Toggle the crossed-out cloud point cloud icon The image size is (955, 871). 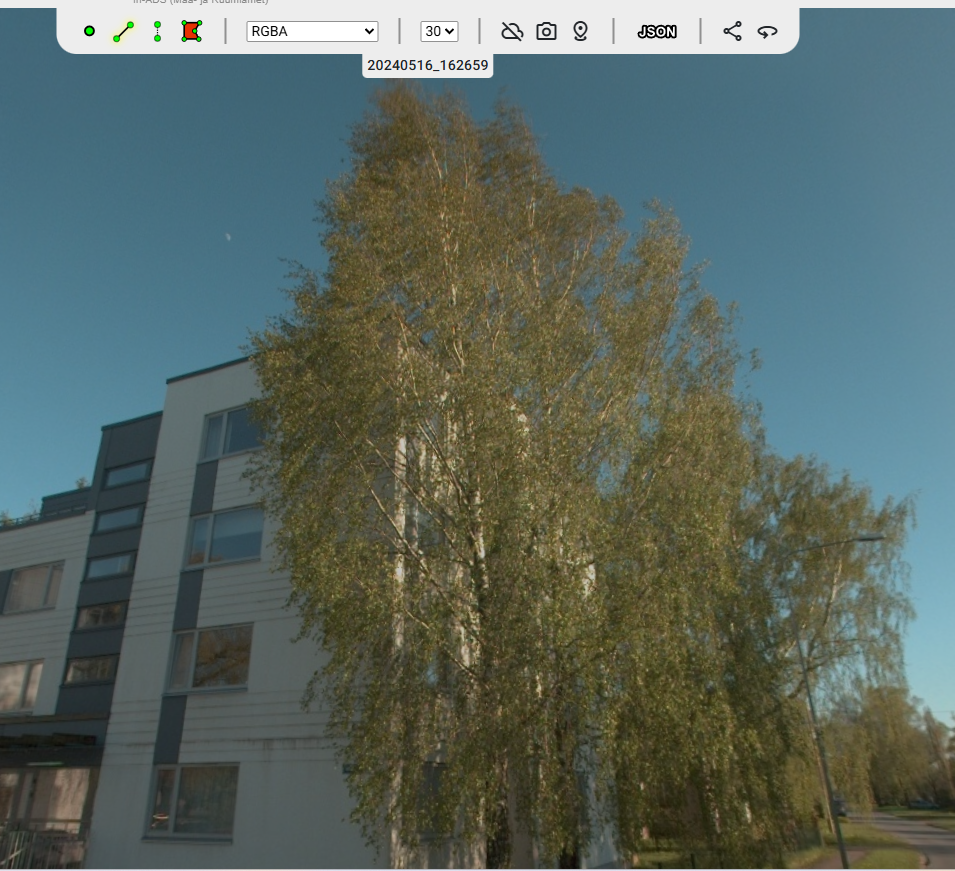(512, 31)
